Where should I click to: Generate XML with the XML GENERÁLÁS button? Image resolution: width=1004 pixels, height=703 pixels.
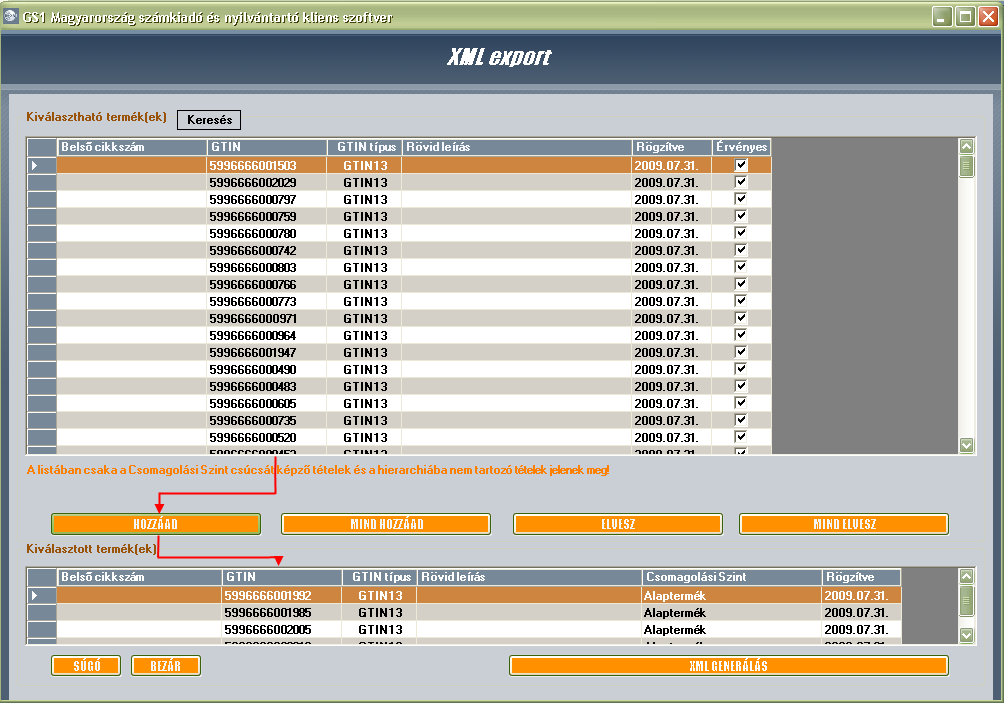pos(729,666)
